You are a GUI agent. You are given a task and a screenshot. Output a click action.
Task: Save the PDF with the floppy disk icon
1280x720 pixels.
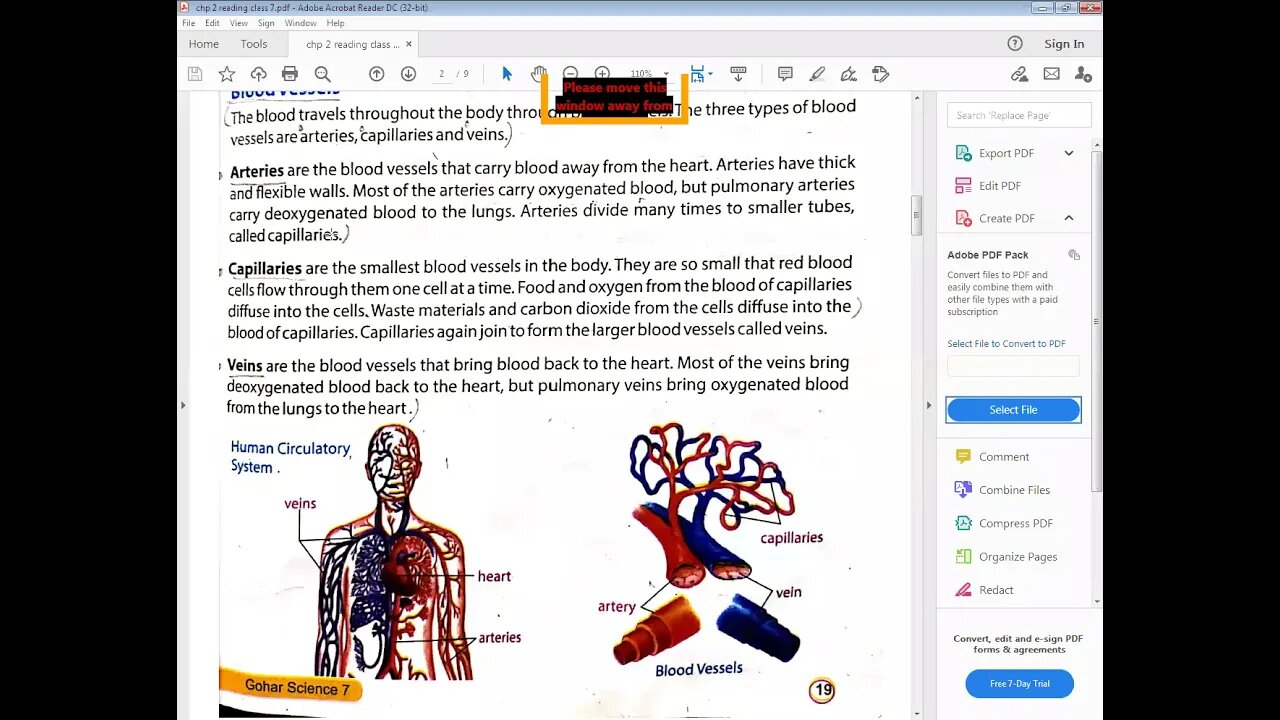coord(195,74)
